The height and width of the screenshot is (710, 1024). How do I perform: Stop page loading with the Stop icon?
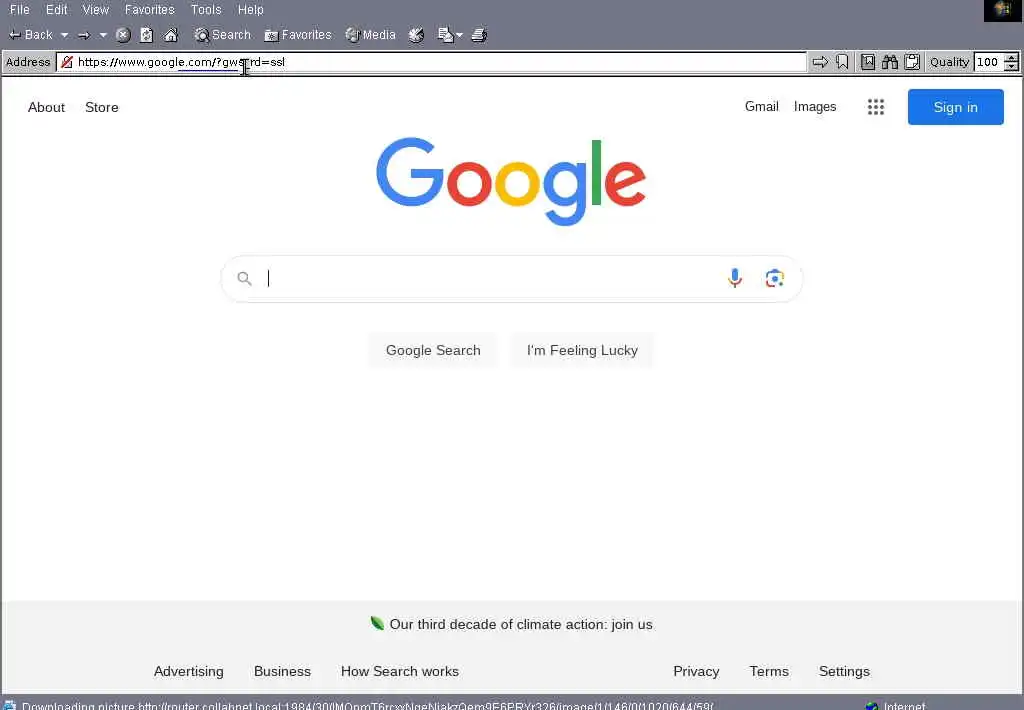tap(123, 35)
